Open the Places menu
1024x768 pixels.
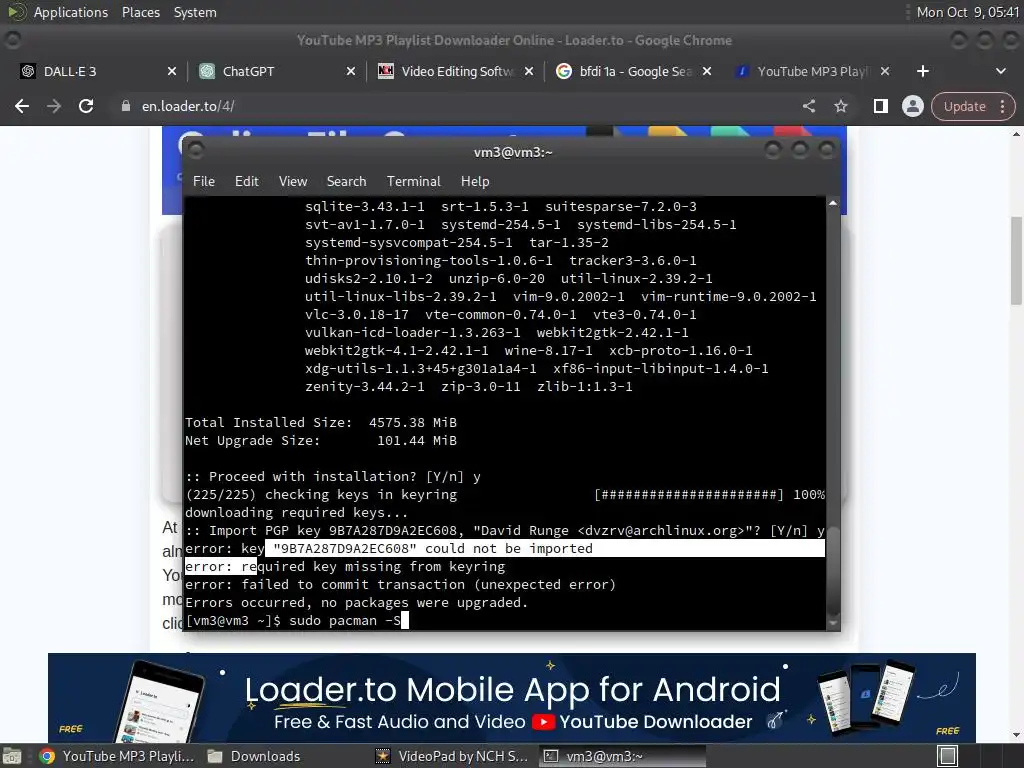tap(140, 12)
